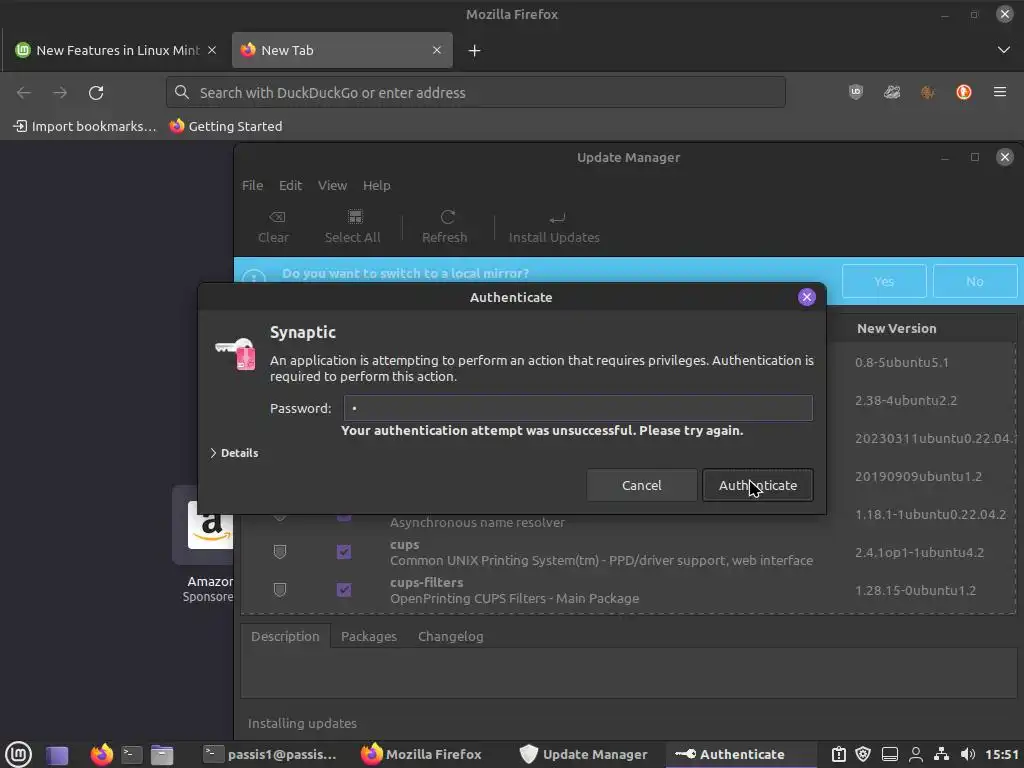This screenshot has width=1024, height=768.
Task: Click the Authenticate button
Action: [758, 485]
